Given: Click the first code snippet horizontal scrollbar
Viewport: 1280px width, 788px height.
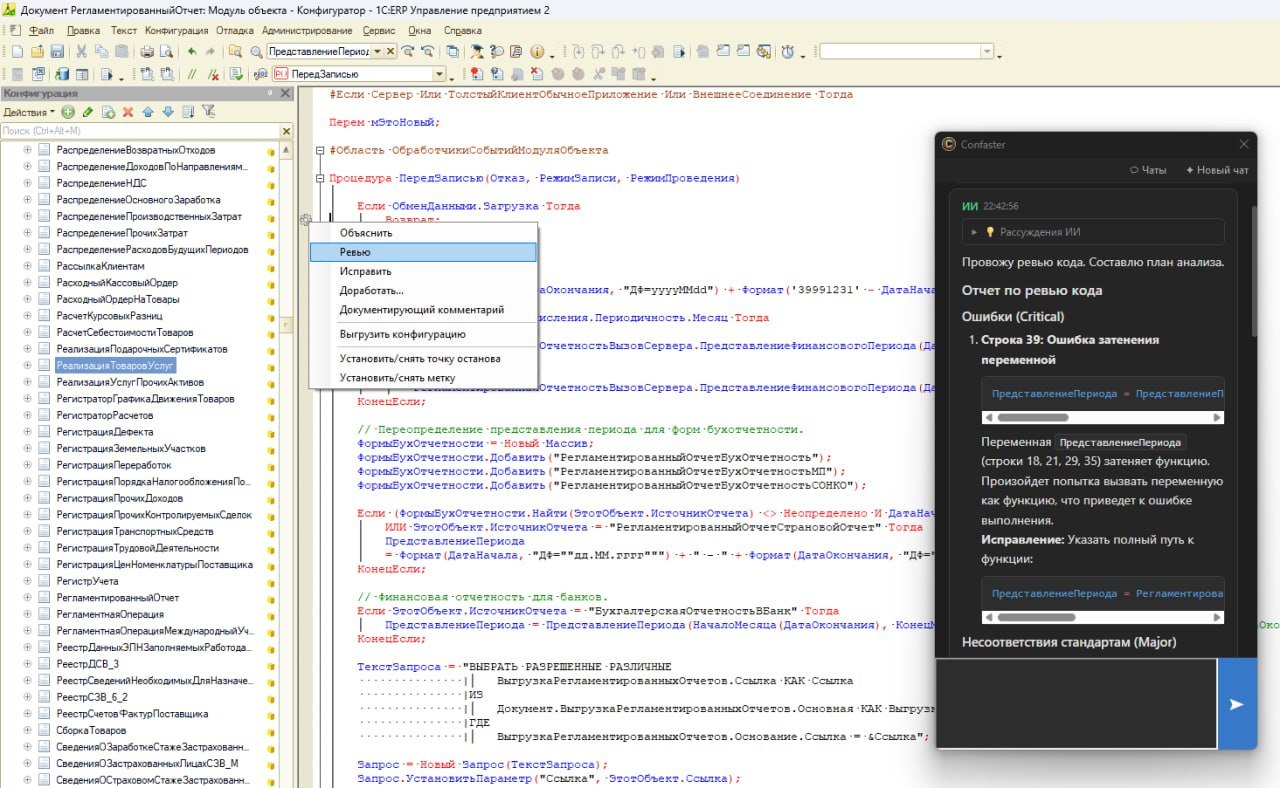Looking at the screenshot, I should click(x=1034, y=417).
